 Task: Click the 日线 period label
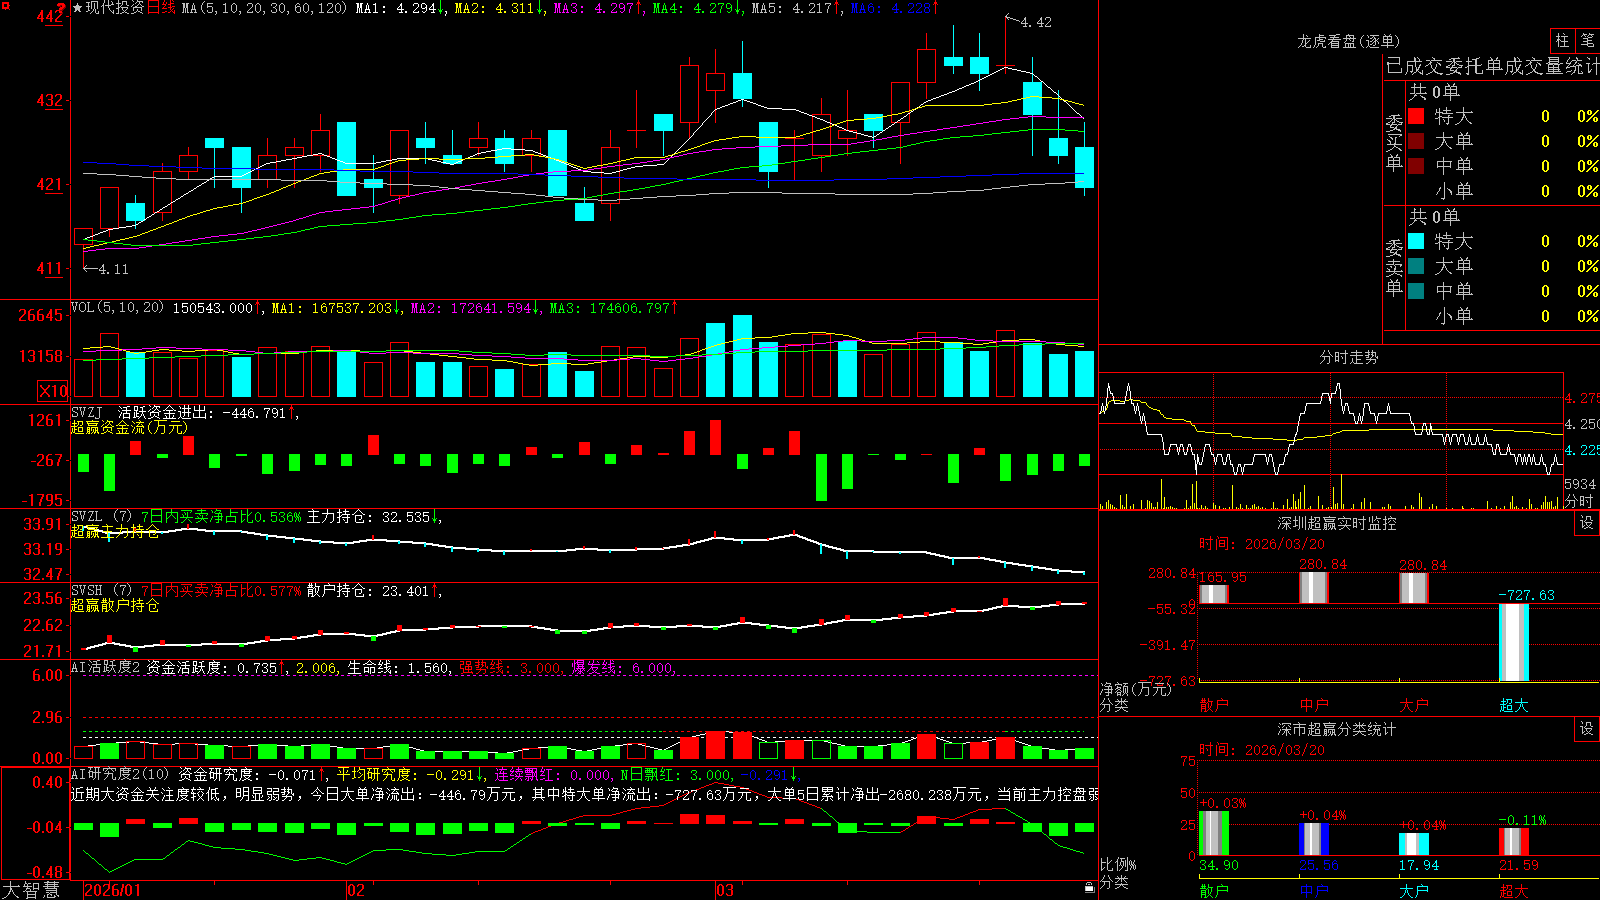(x=161, y=8)
